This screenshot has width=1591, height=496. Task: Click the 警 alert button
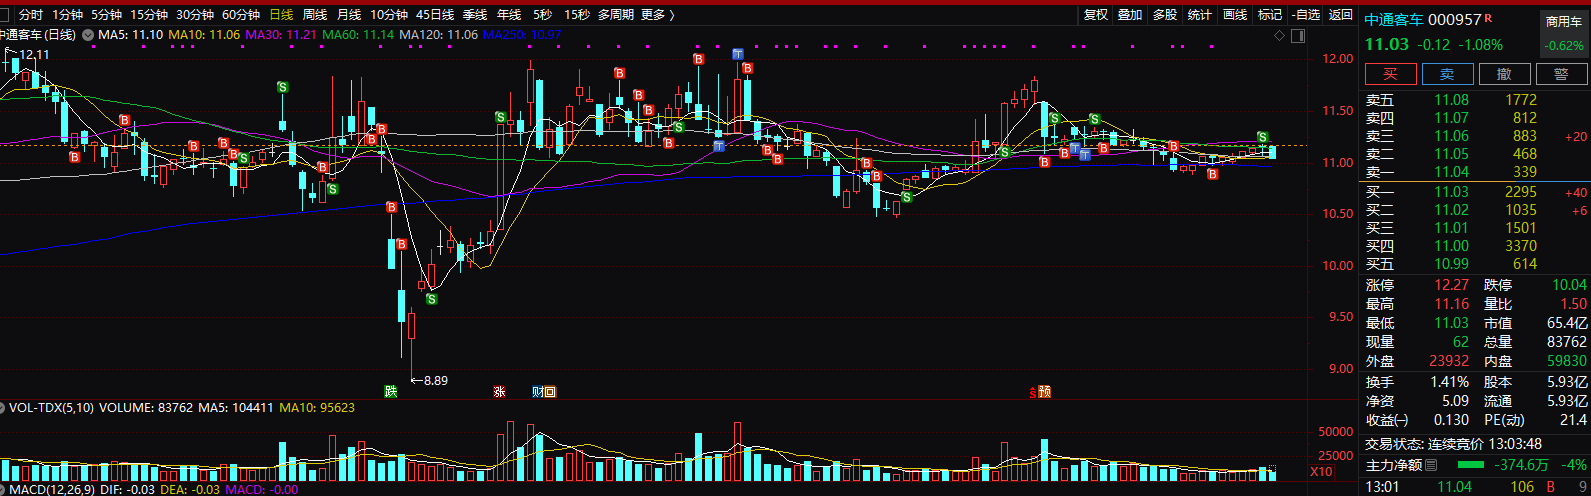click(x=1563, y=74)
